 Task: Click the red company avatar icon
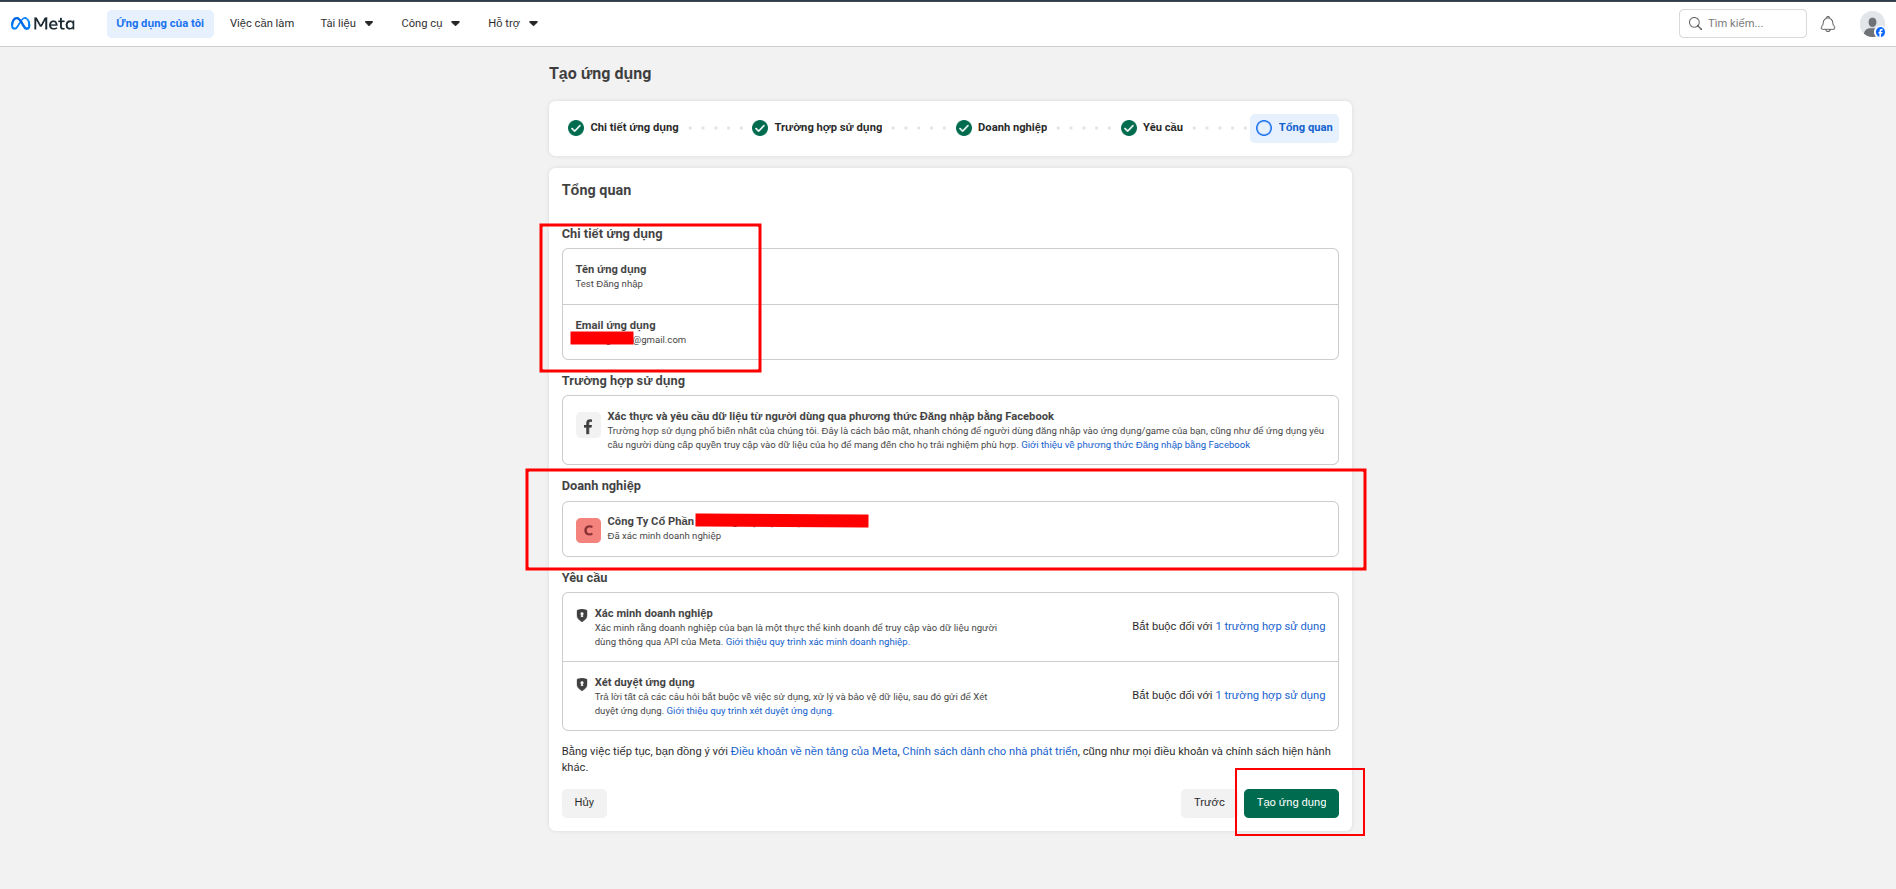click(x=588, y=530)
